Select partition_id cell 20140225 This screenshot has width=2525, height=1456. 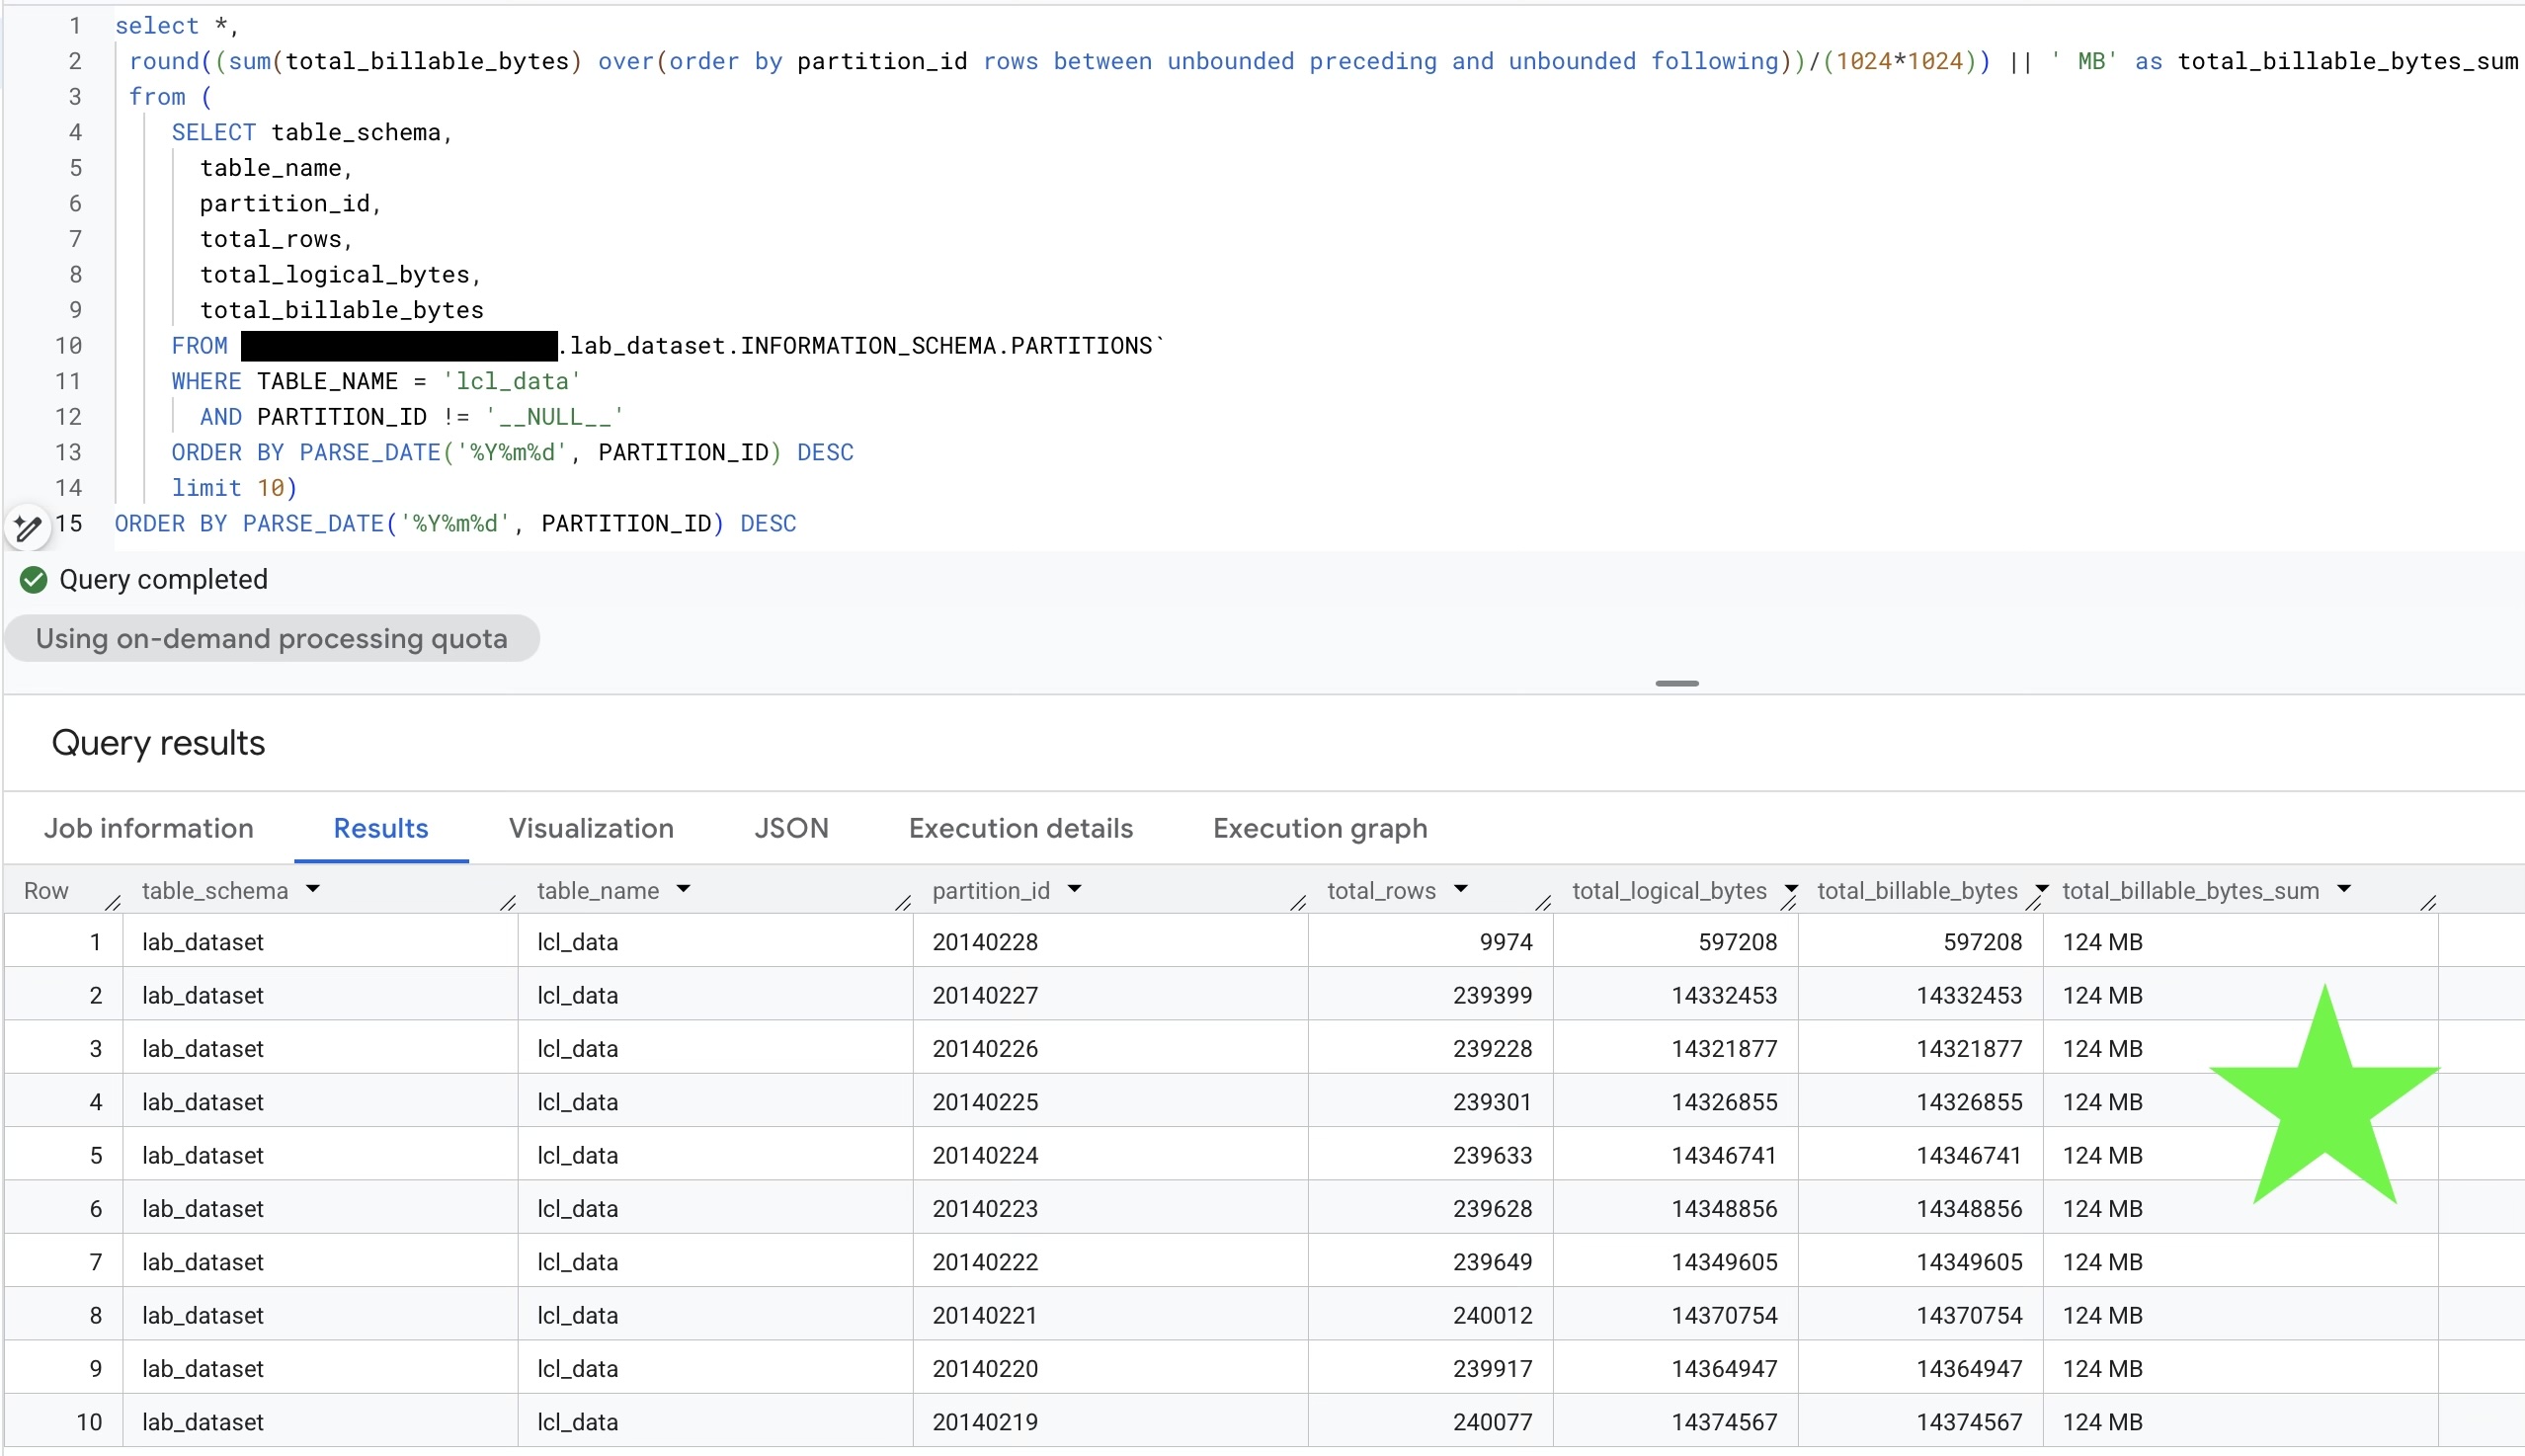(x=1110, y=1102)
